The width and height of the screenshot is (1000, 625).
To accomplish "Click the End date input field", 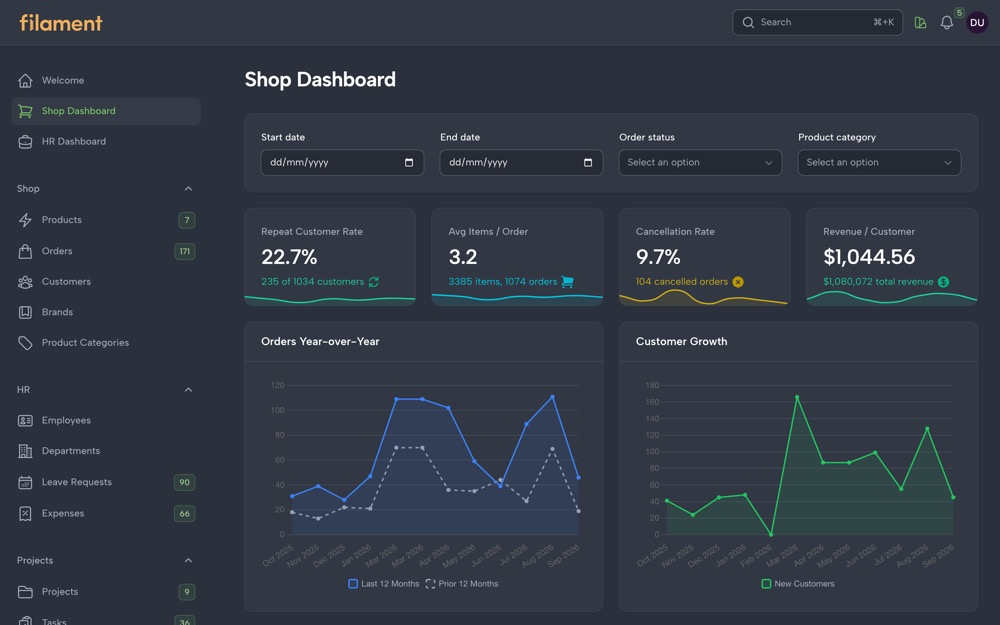I will coord(521,163).
